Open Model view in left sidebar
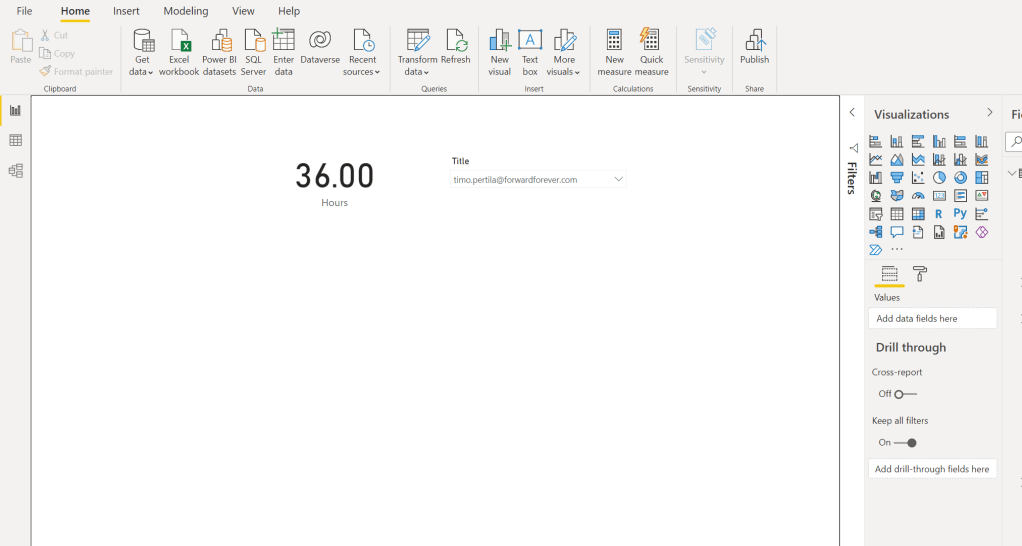 pos(15,171)
